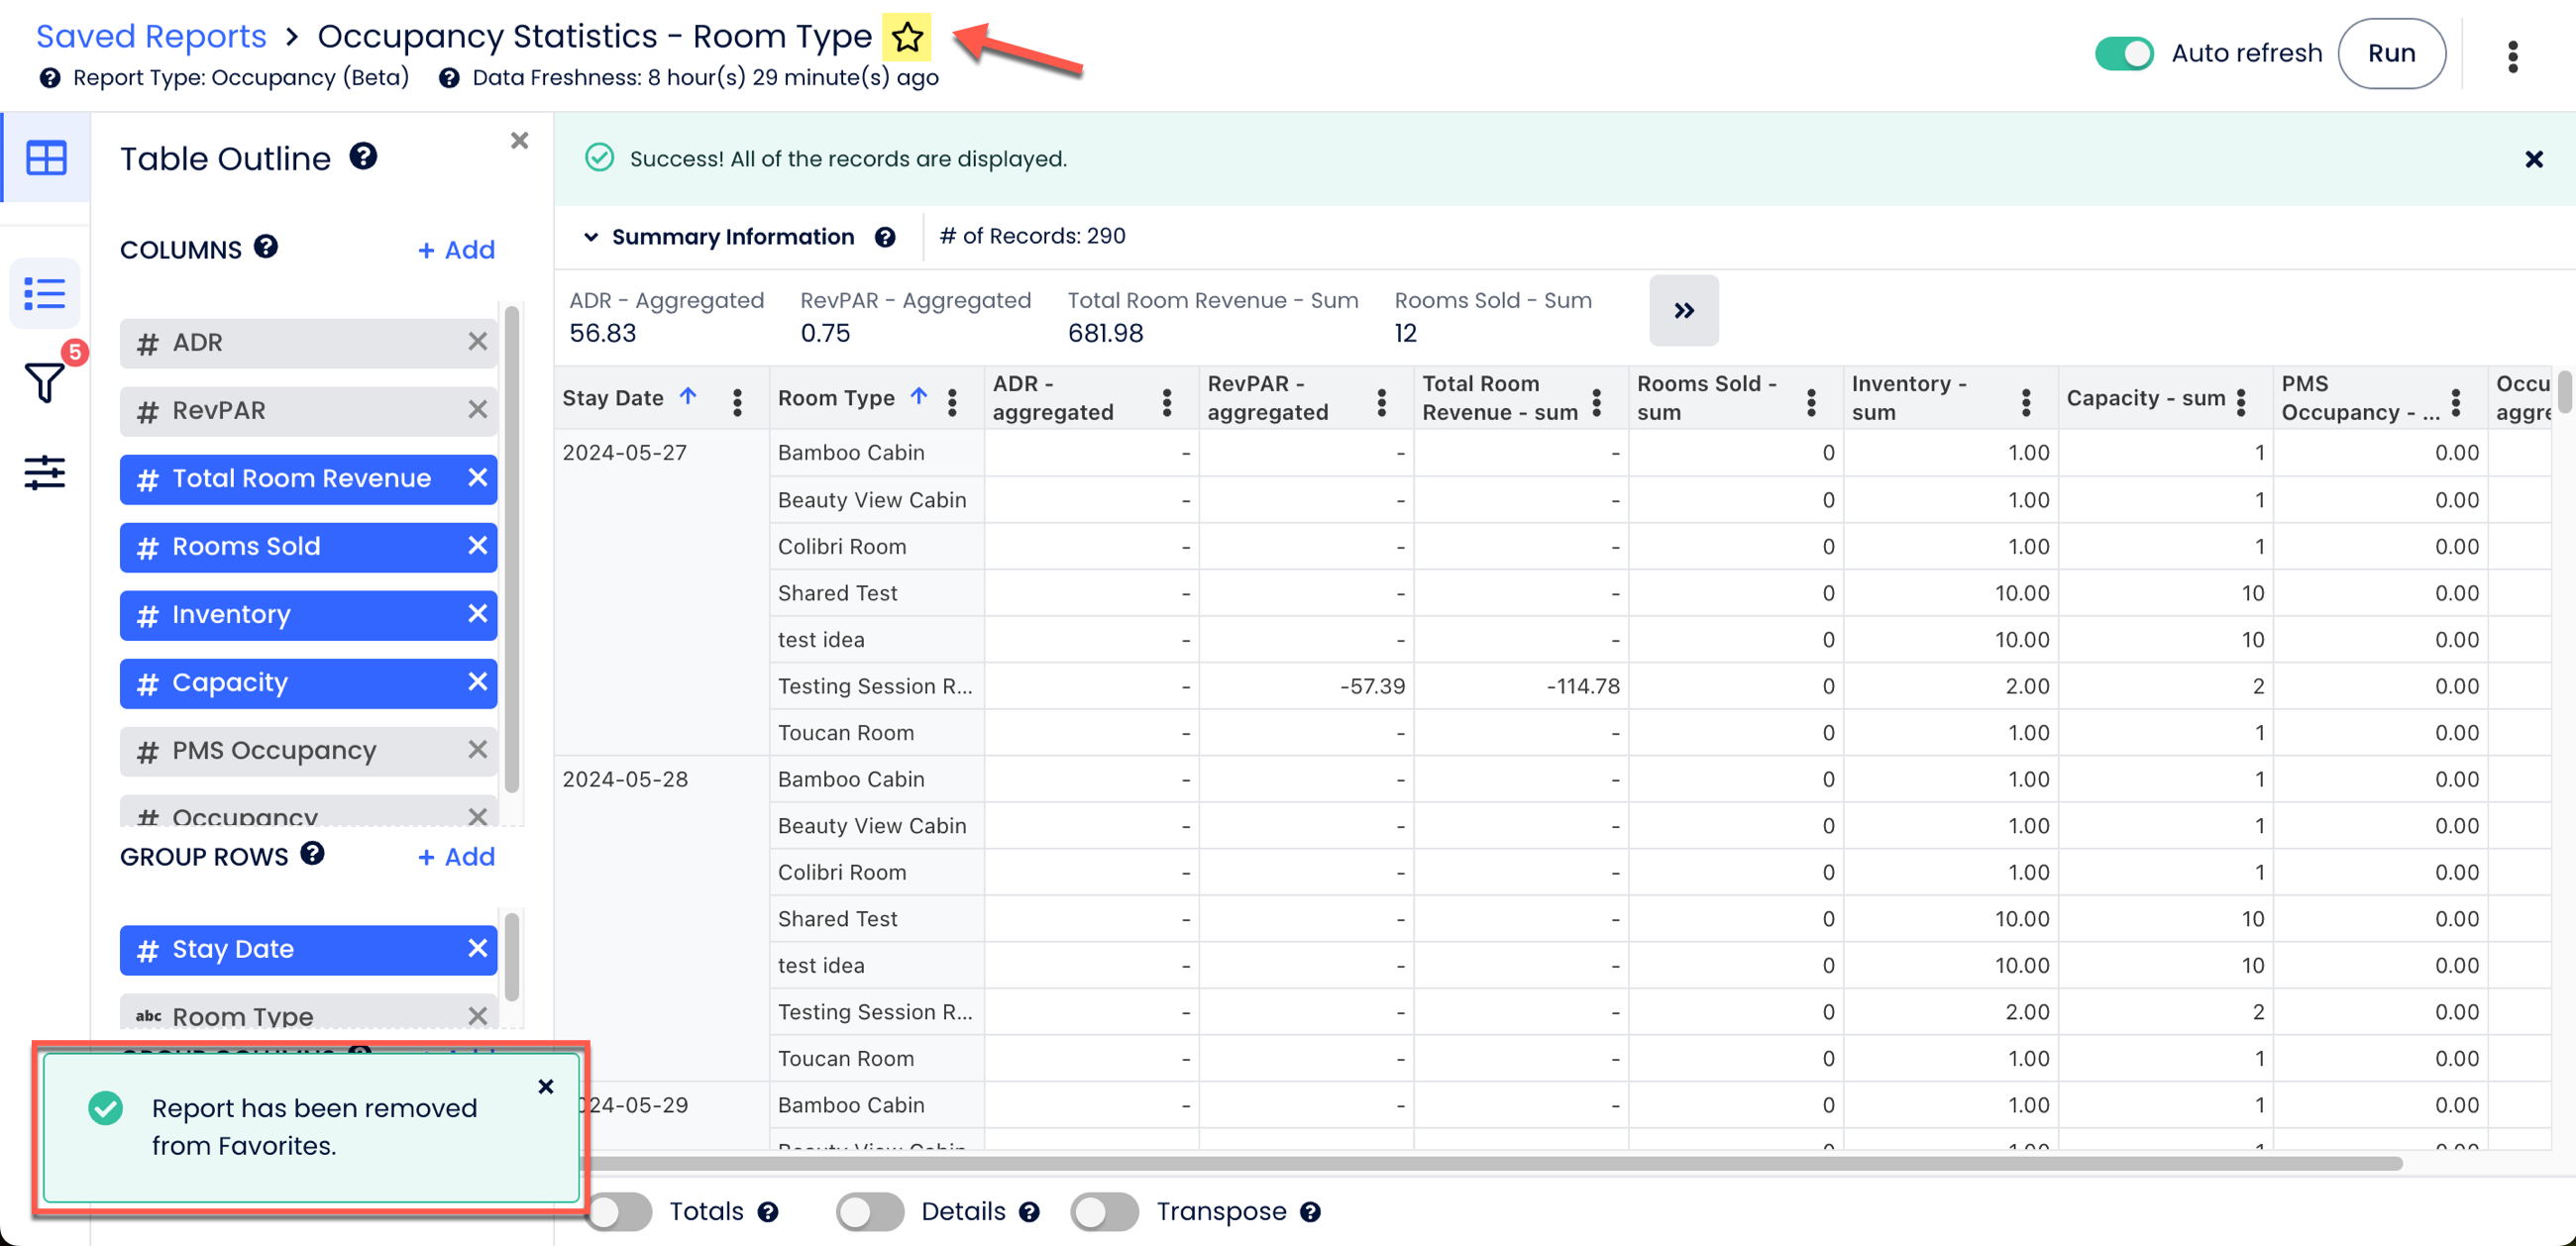Select the list outline icon in sidebar
This screenshot has width=2576, height=1246.
[45, 294]
